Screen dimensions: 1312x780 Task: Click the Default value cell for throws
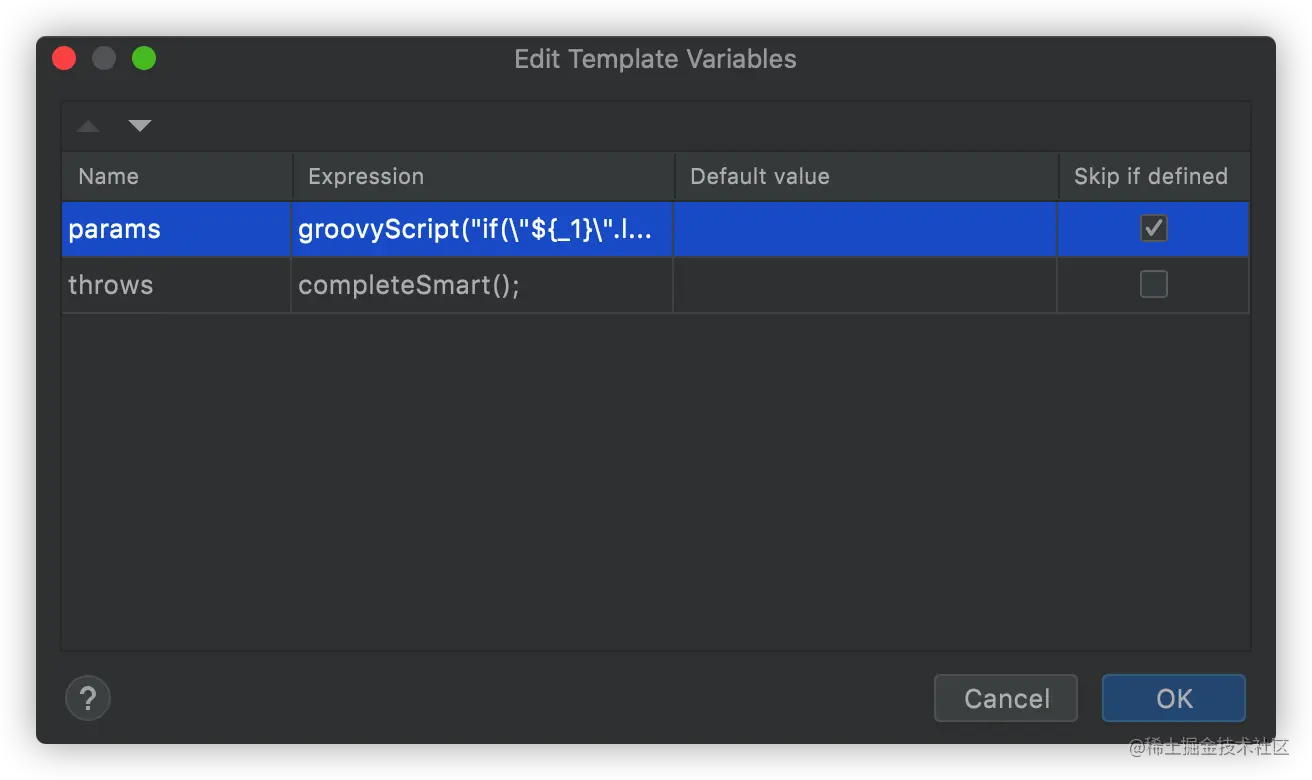coord(865,285)
